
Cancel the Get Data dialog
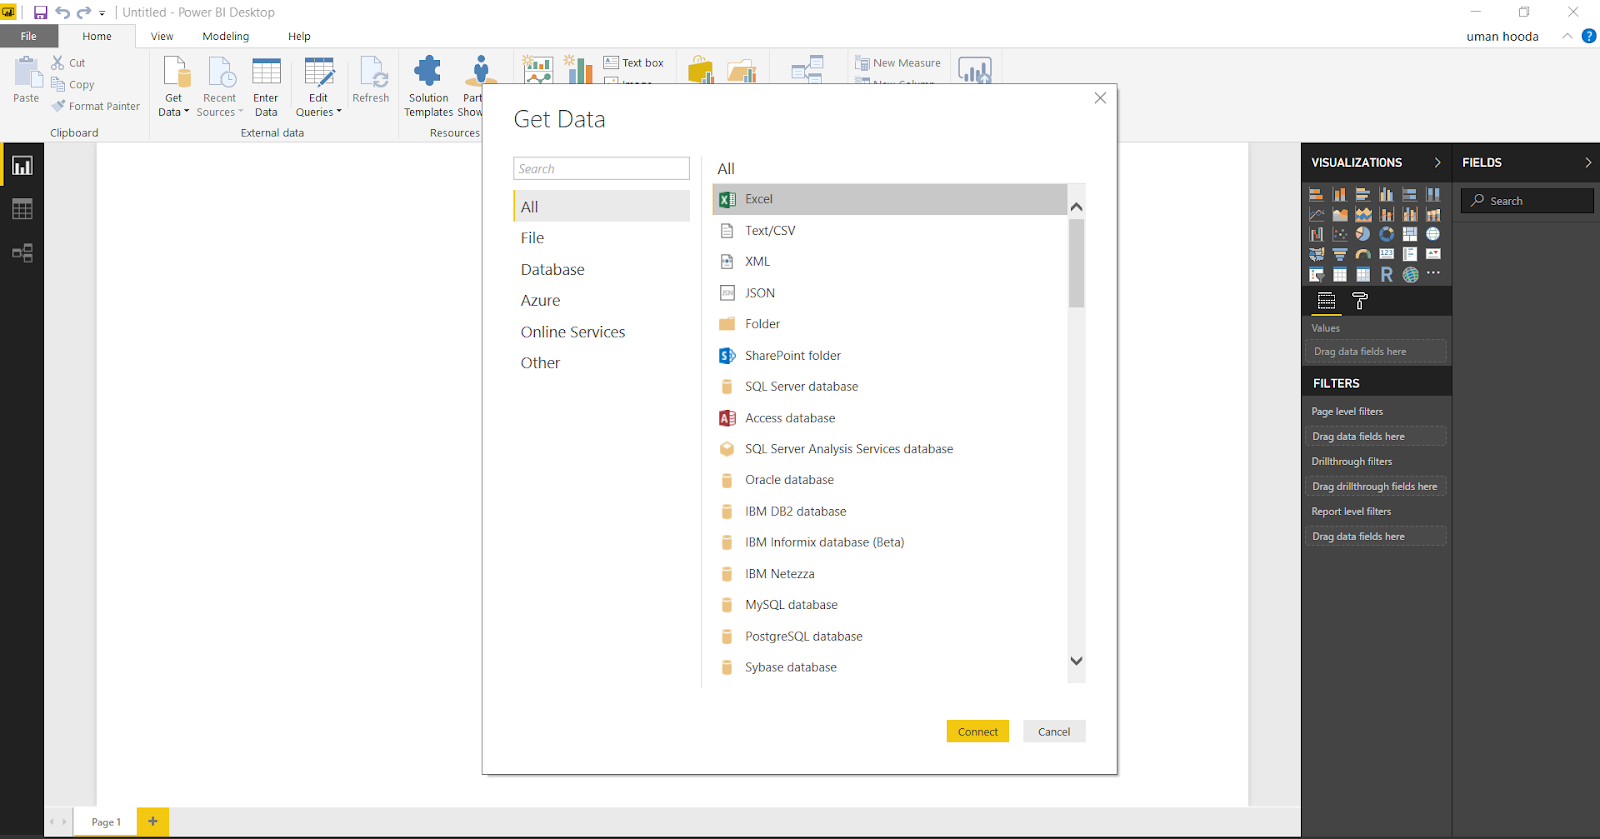click(1054, 732)
